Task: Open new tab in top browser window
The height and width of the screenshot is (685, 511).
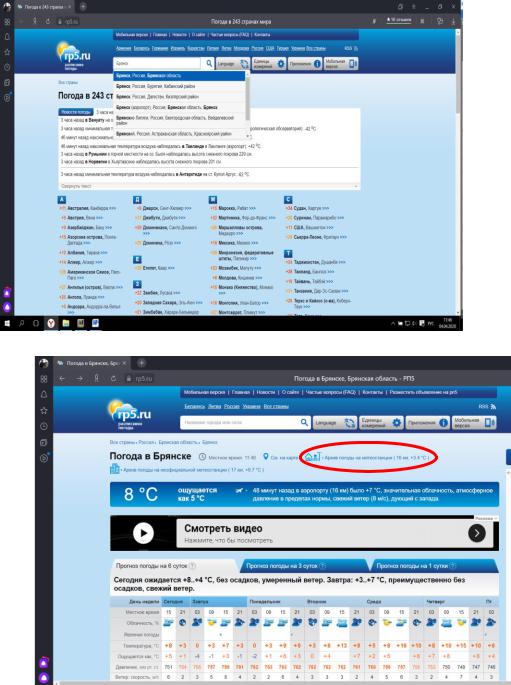Action: click(83, 7)
